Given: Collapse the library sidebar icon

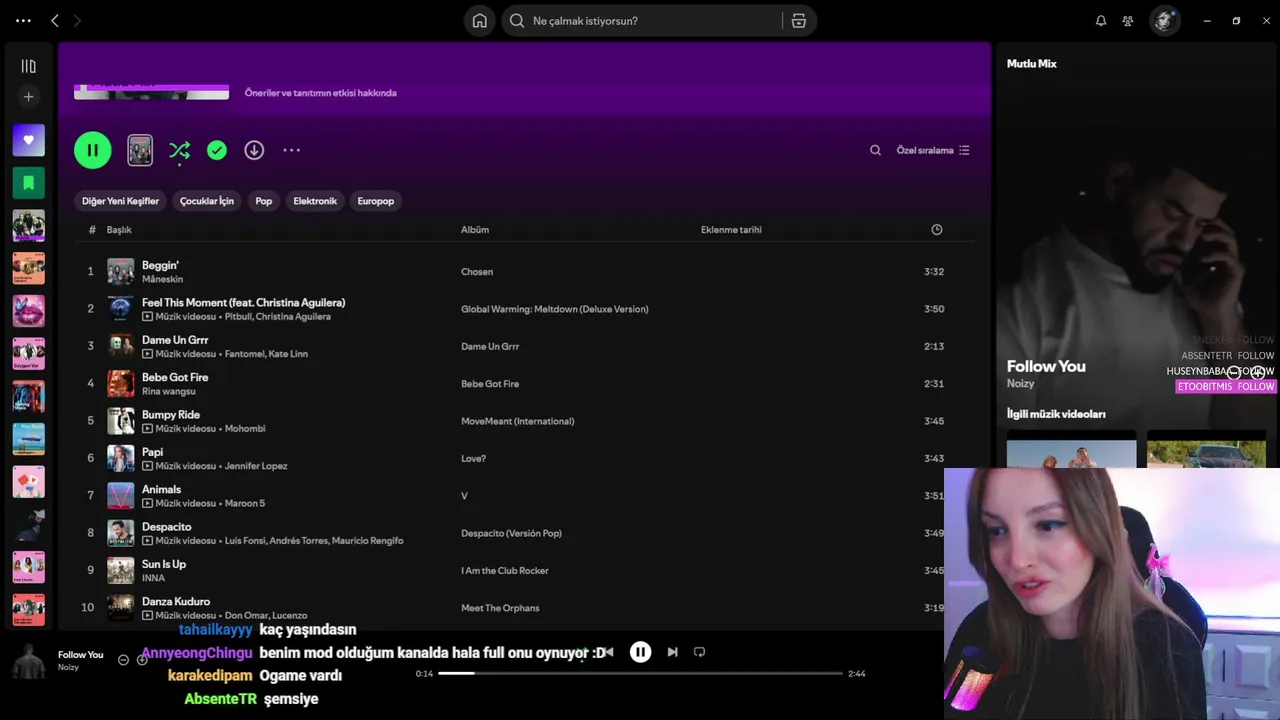Looking at the screenshot, I should (x=28, y=66).
